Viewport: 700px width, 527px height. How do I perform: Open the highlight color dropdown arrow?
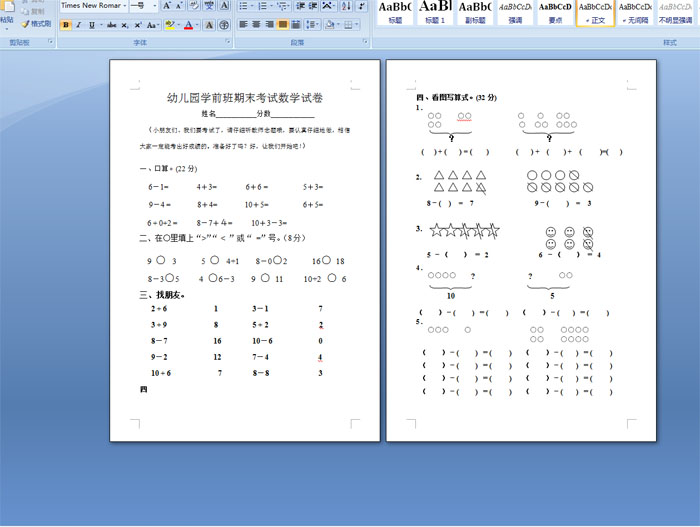point(178,25)
